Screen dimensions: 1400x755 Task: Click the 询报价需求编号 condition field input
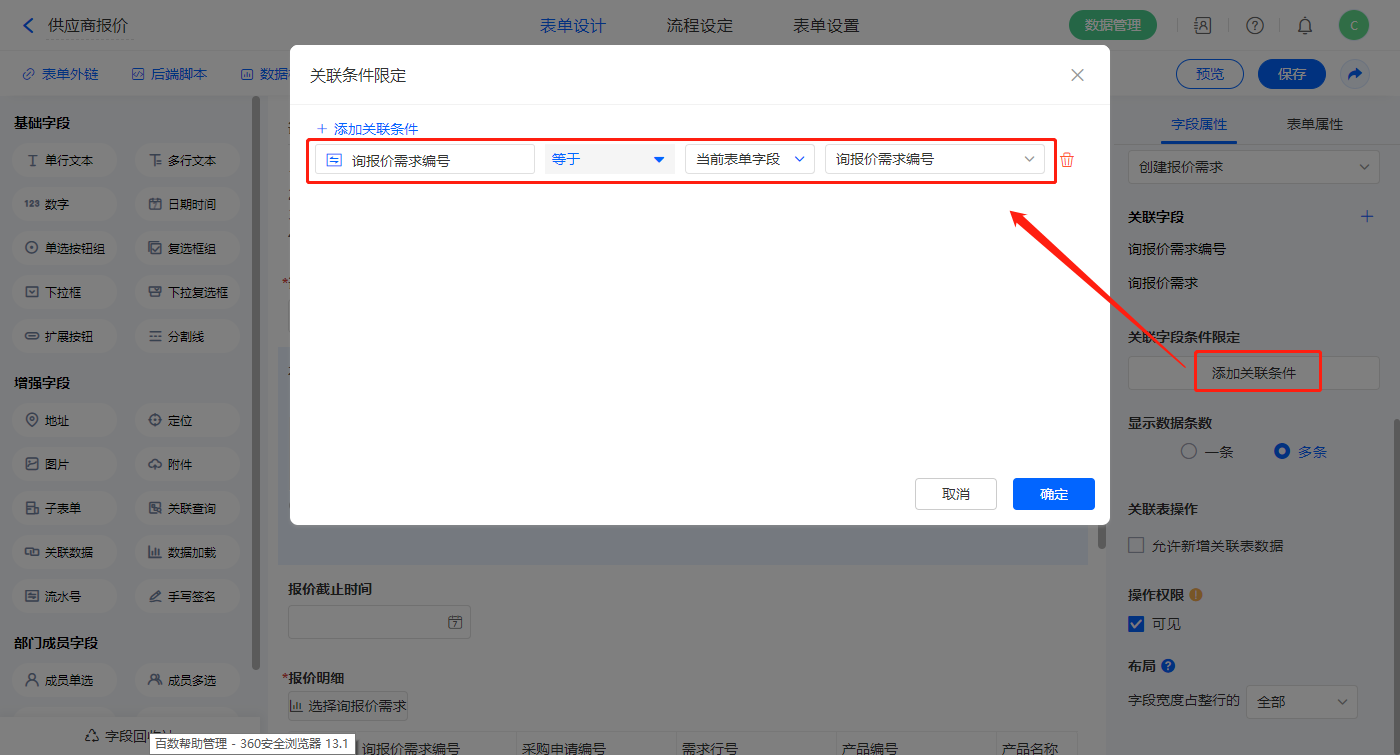tap(425, 160)
